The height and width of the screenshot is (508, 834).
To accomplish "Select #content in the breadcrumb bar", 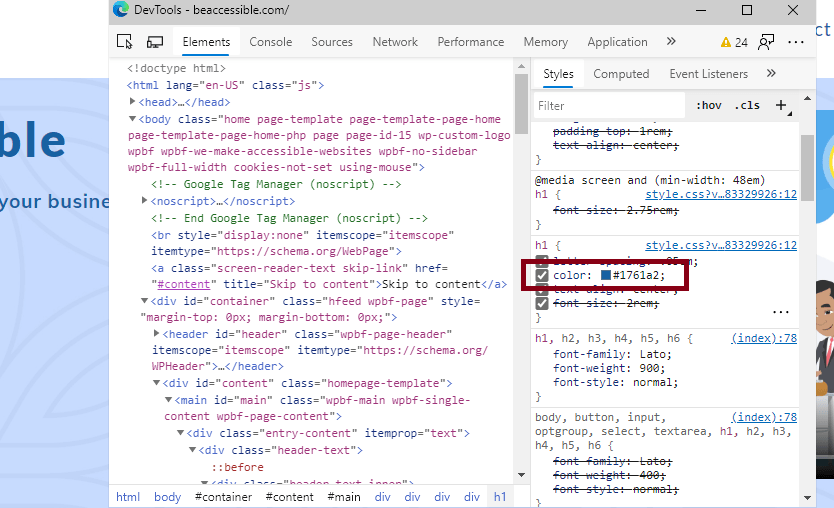I will coord(289,497).
